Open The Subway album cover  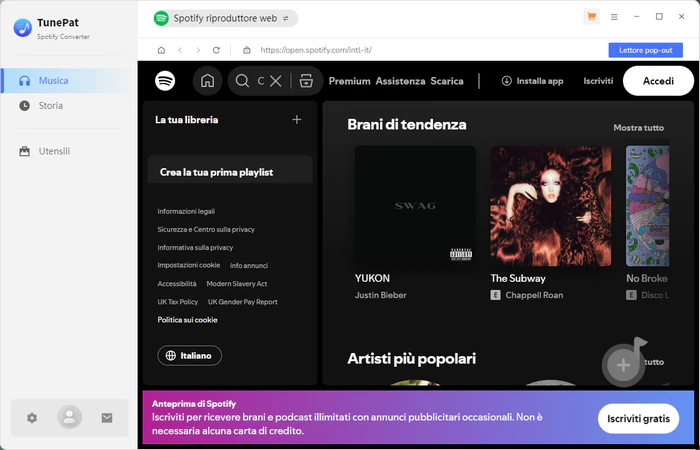[551, 206]
